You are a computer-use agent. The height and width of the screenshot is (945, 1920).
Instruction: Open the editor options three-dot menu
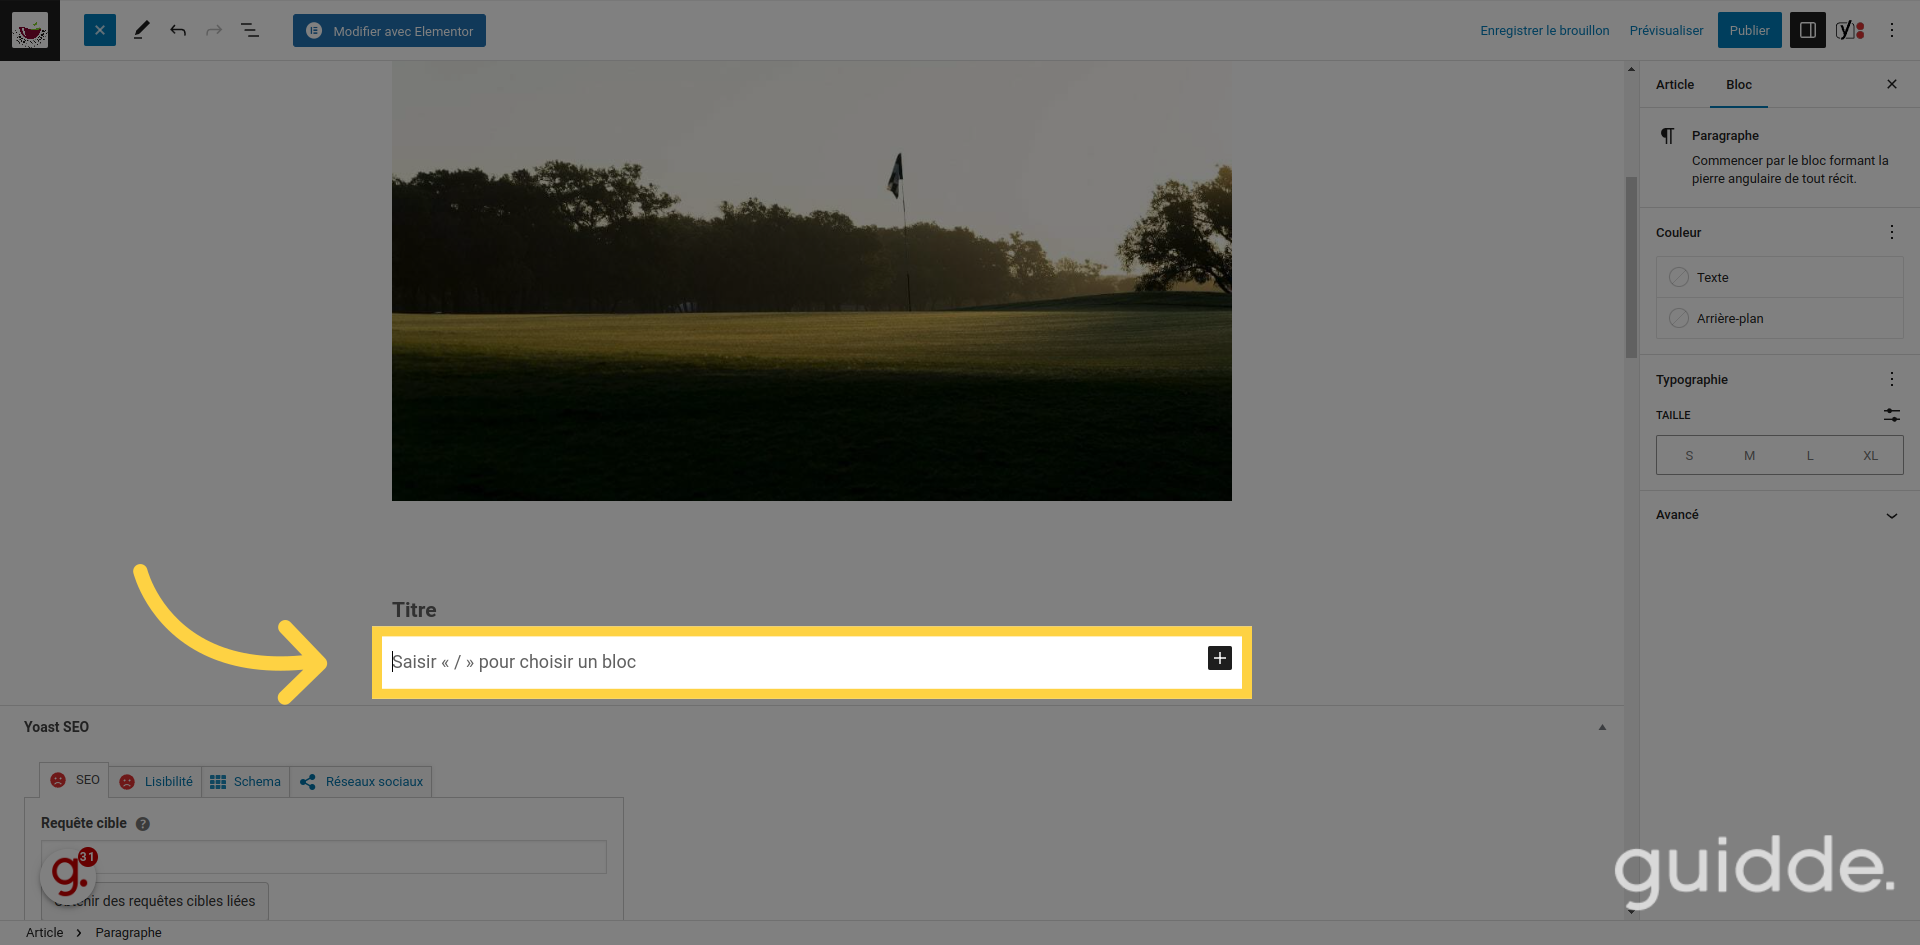(1892, 30)
